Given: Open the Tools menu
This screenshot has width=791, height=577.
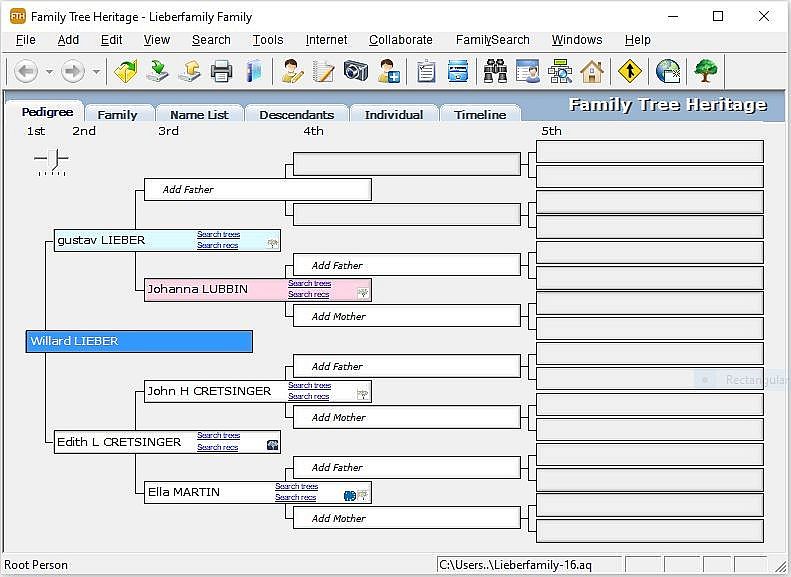Looking at the screenshot, I should 267,40.
